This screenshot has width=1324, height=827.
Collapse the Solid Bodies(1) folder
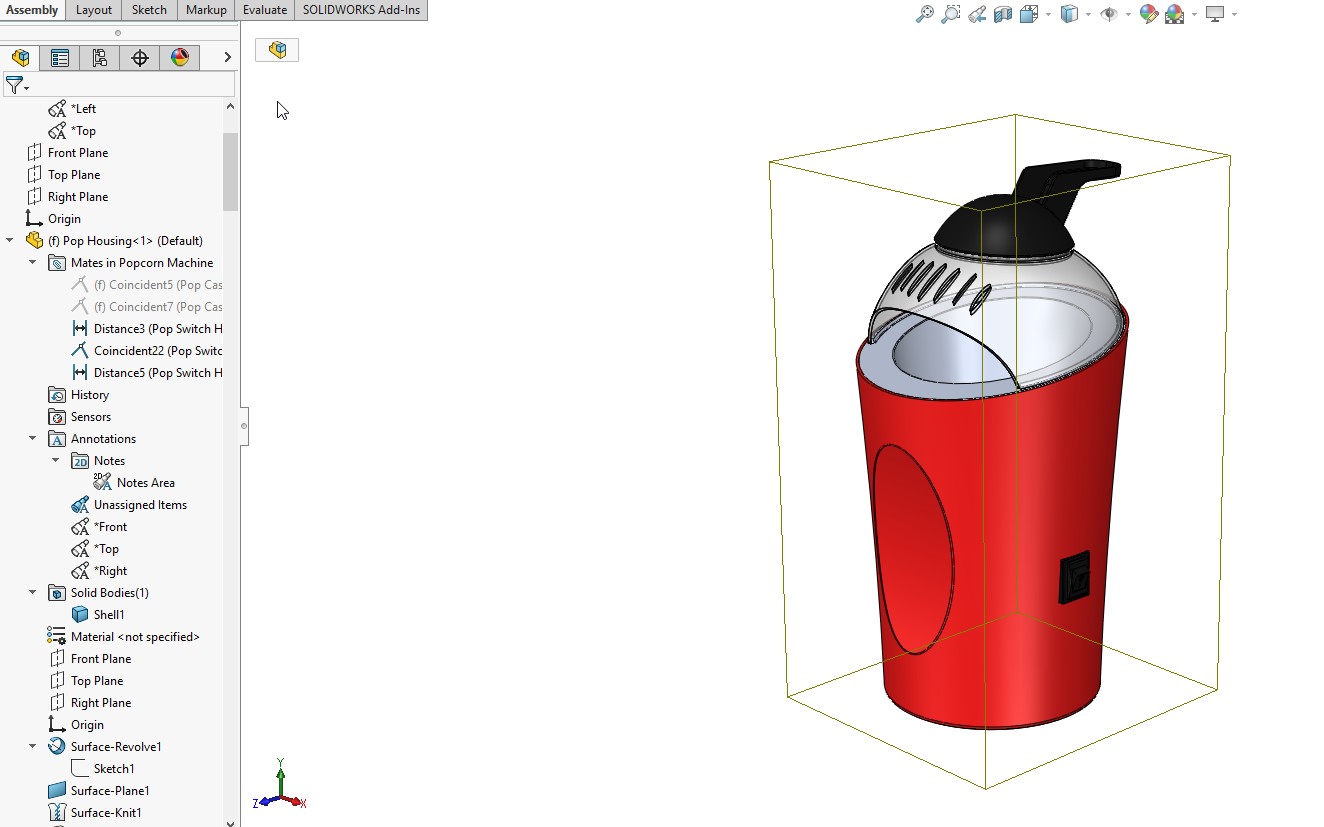(33, 593)
